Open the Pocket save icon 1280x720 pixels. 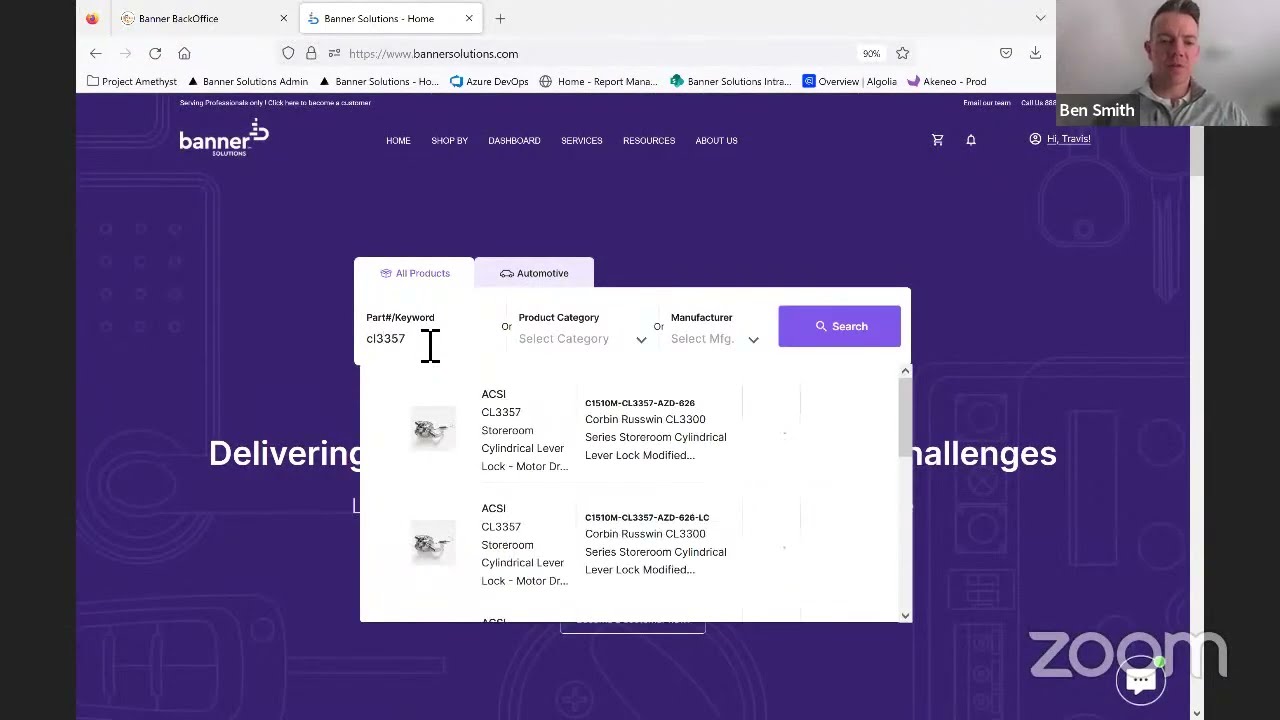(x=1006, y=53)
